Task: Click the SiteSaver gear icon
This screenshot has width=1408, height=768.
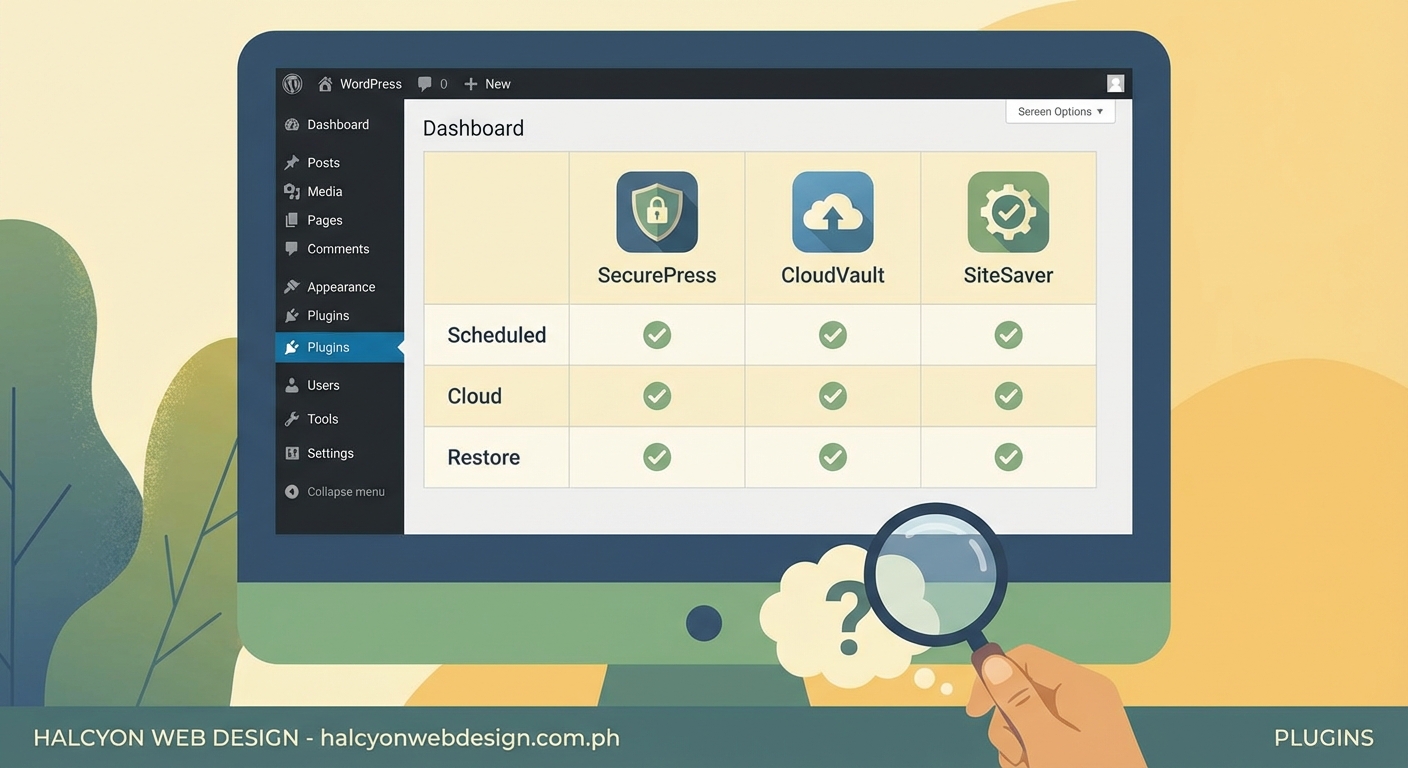Action: (1007, 211)
